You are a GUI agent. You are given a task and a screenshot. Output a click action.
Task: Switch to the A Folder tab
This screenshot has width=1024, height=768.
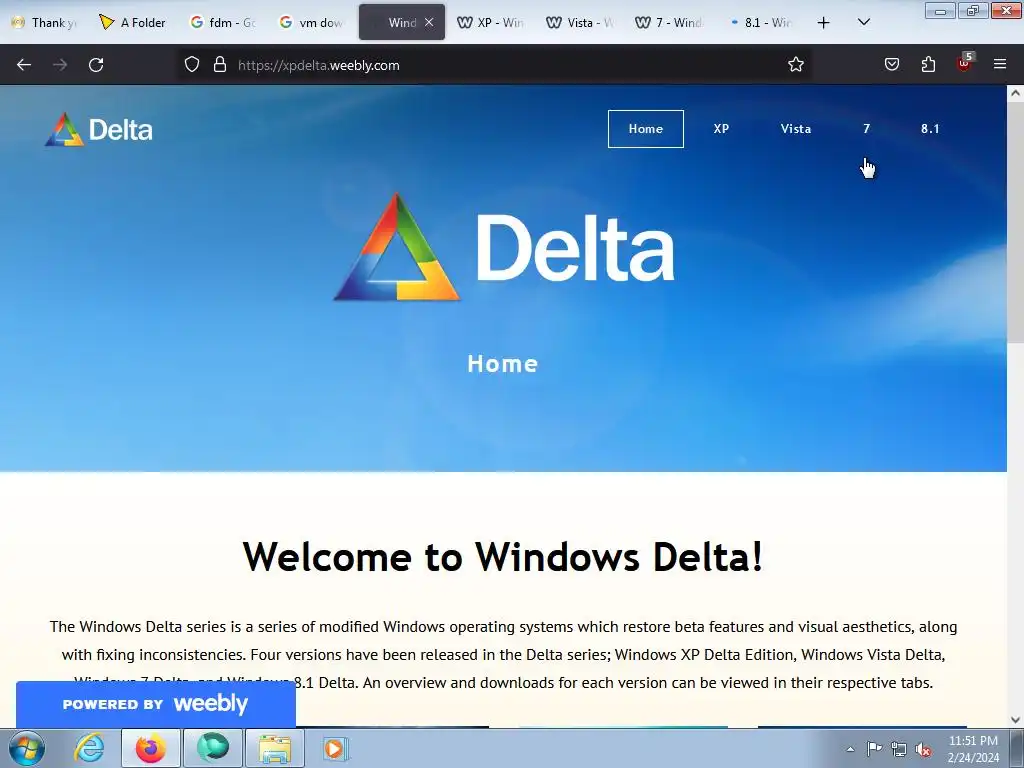(133, 23)
